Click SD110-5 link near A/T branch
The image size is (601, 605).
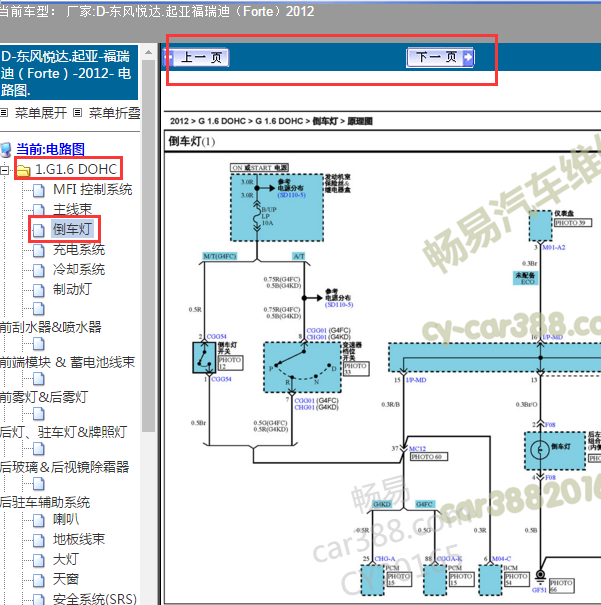(x=339, y=305)
